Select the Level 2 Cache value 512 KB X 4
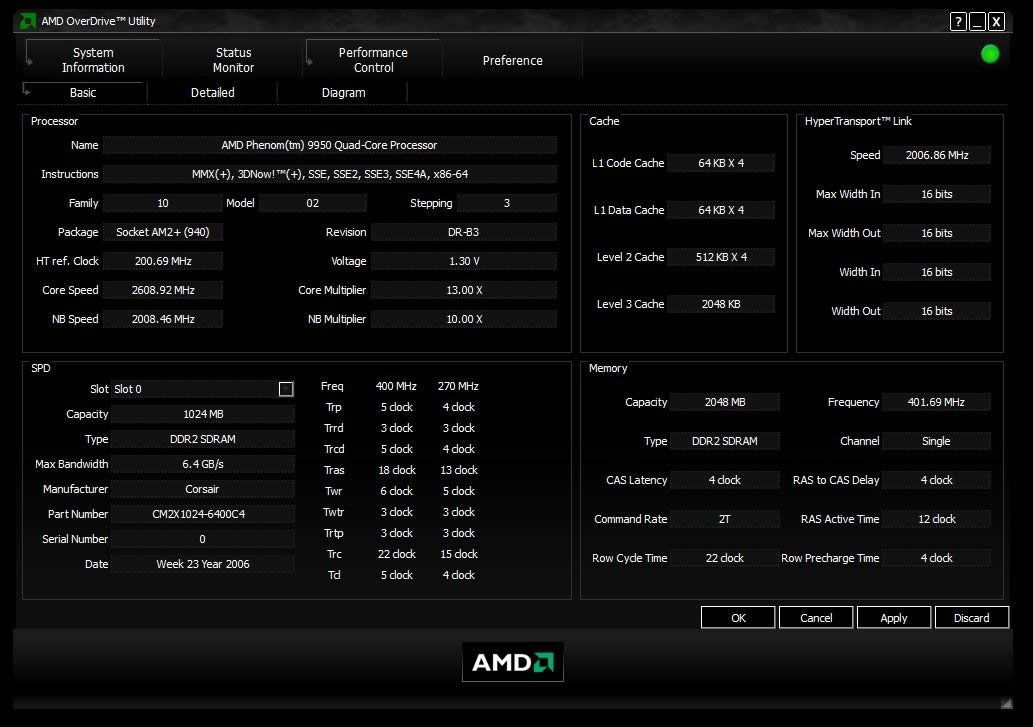The width and height of the screenshot is (1033, 727). [x=721, y=257]
